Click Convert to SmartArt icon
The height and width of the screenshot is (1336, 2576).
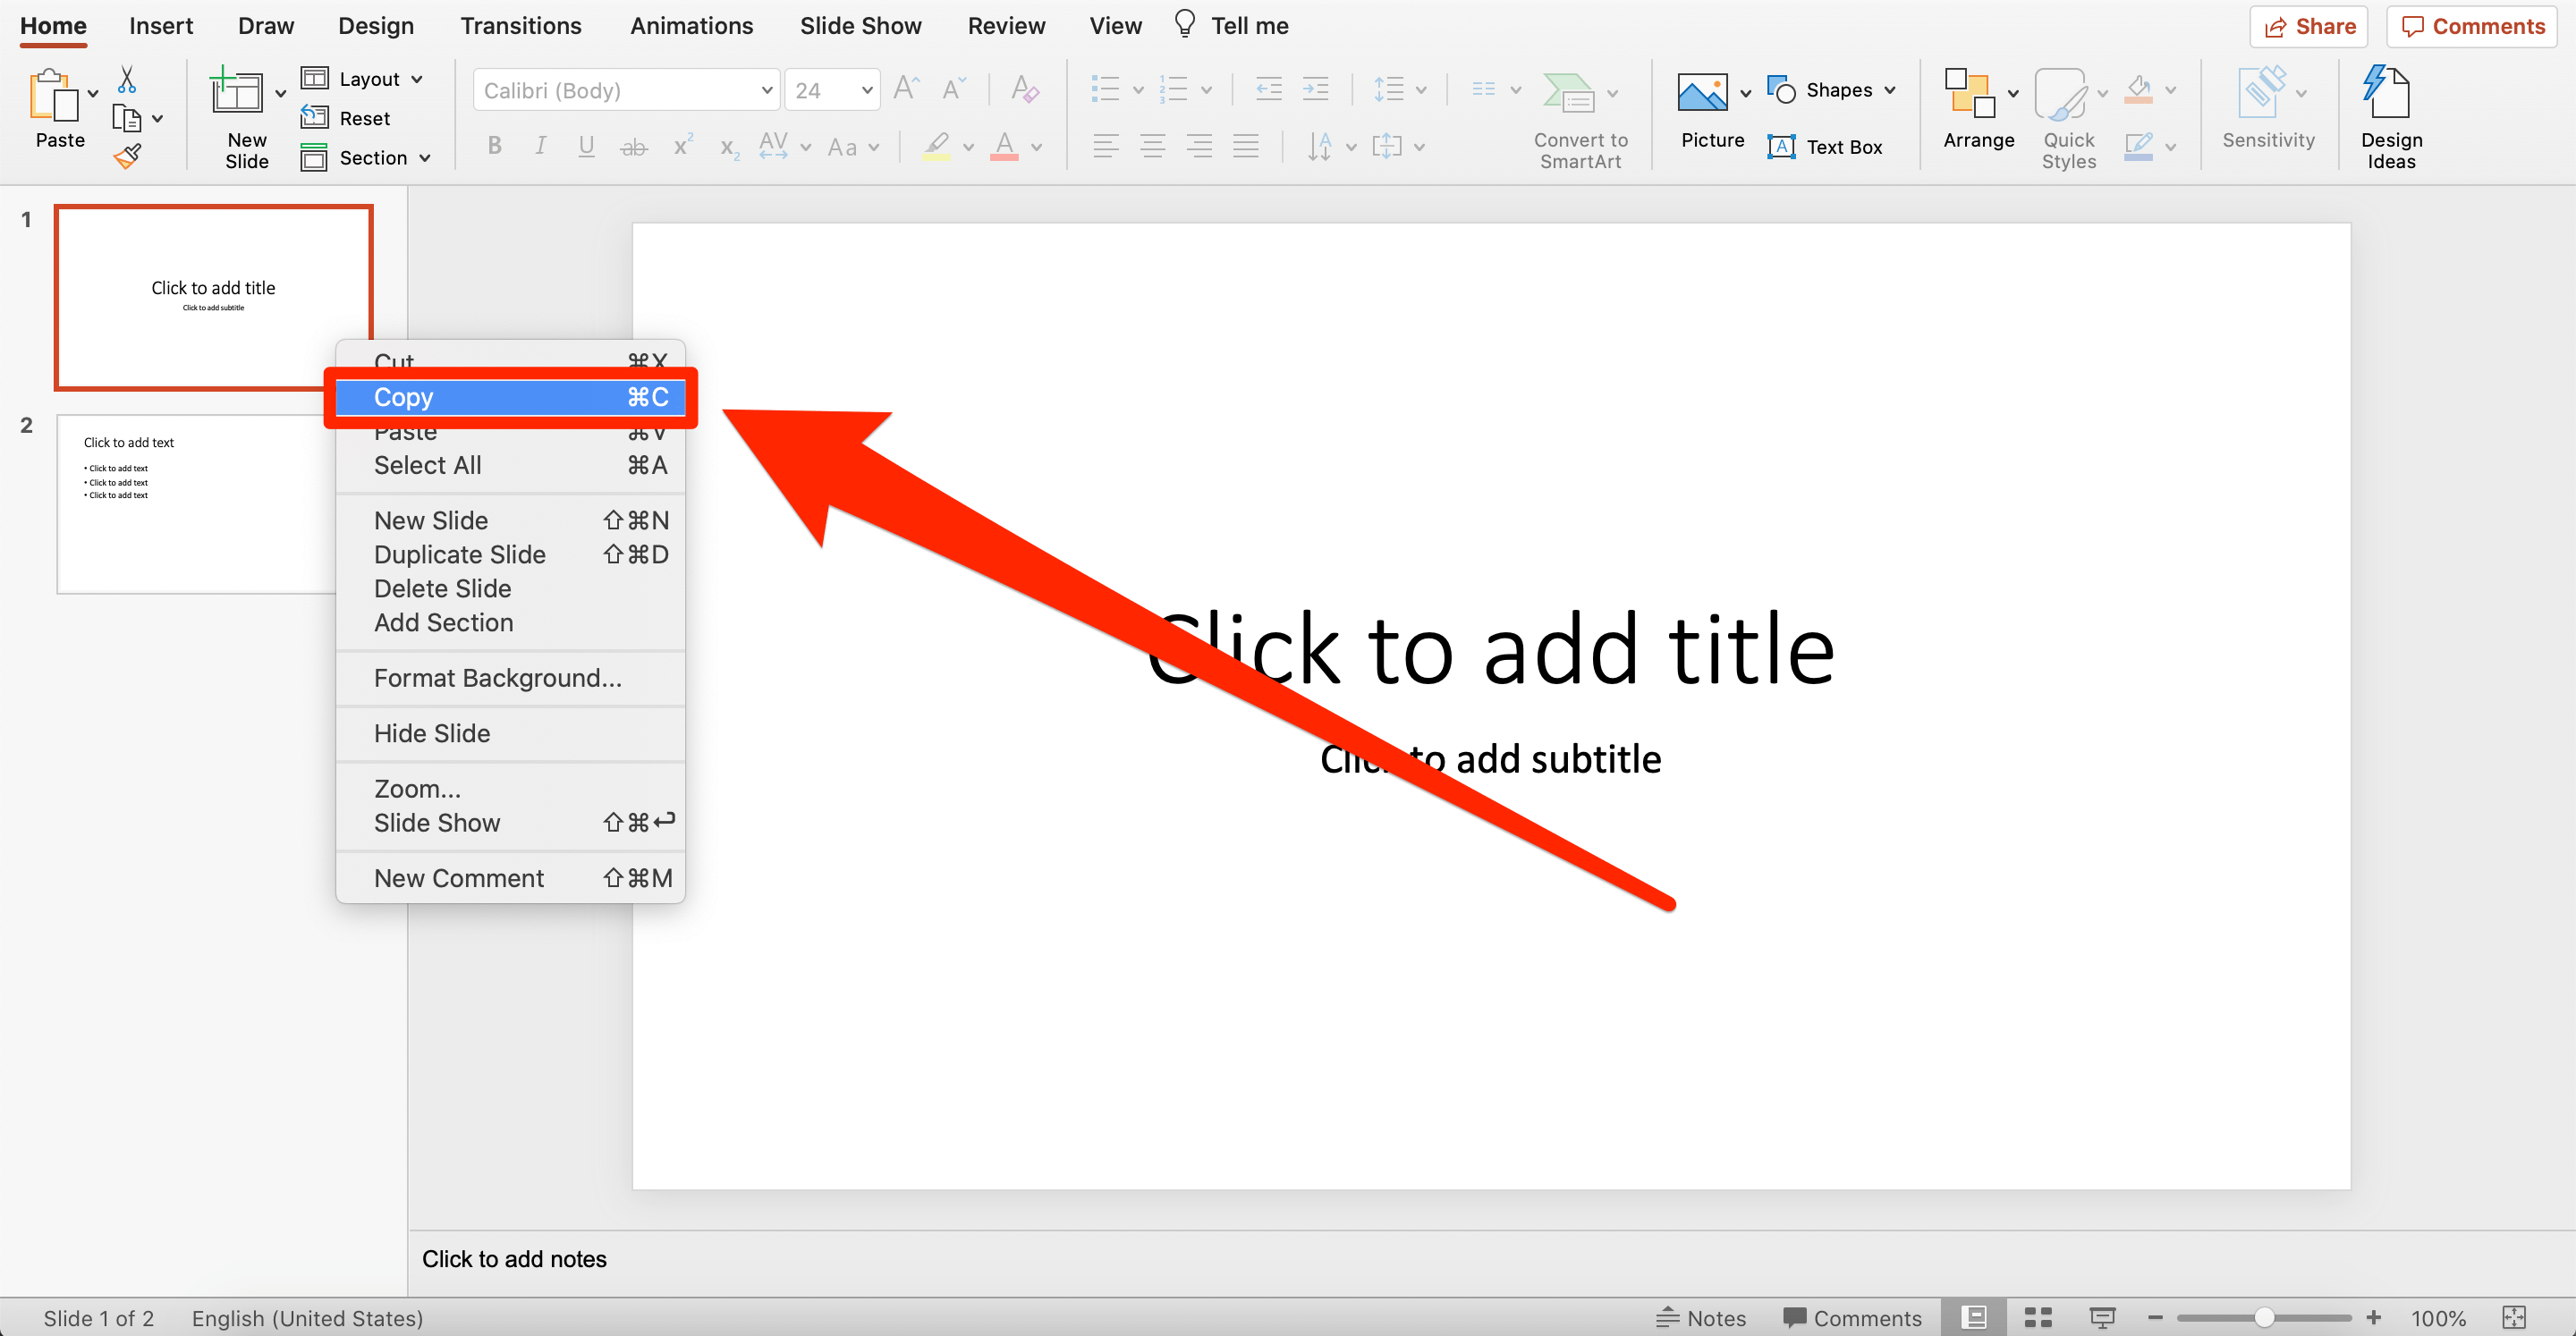pos(1568,93)
